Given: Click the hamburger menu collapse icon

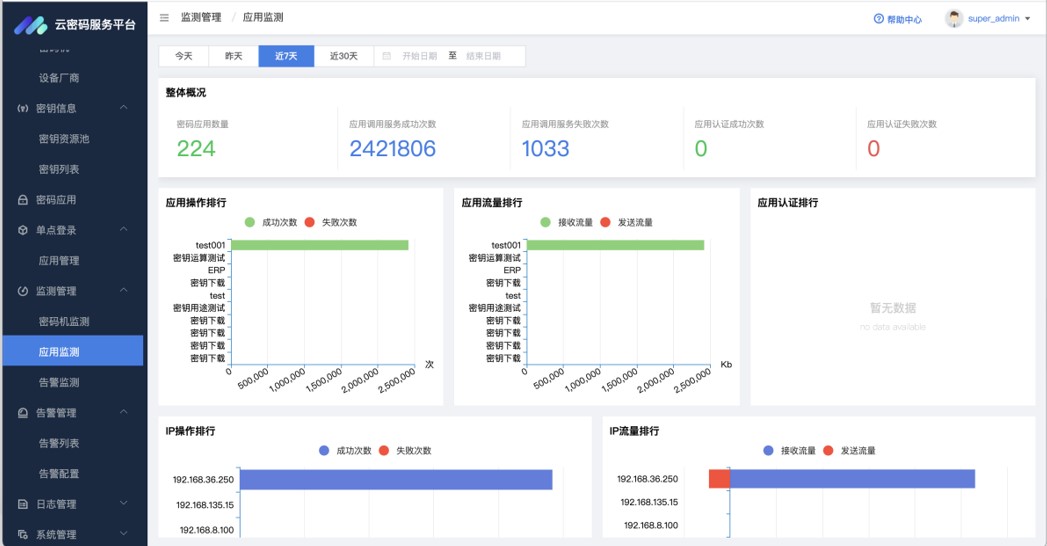Looking at the screenshot, I should 164,18.
